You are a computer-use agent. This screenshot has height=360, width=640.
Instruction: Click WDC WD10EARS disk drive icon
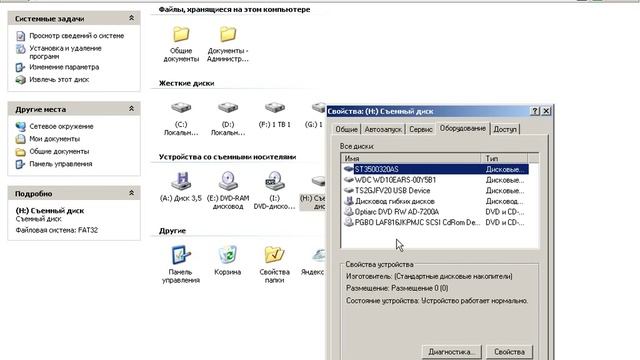[349, 180]
